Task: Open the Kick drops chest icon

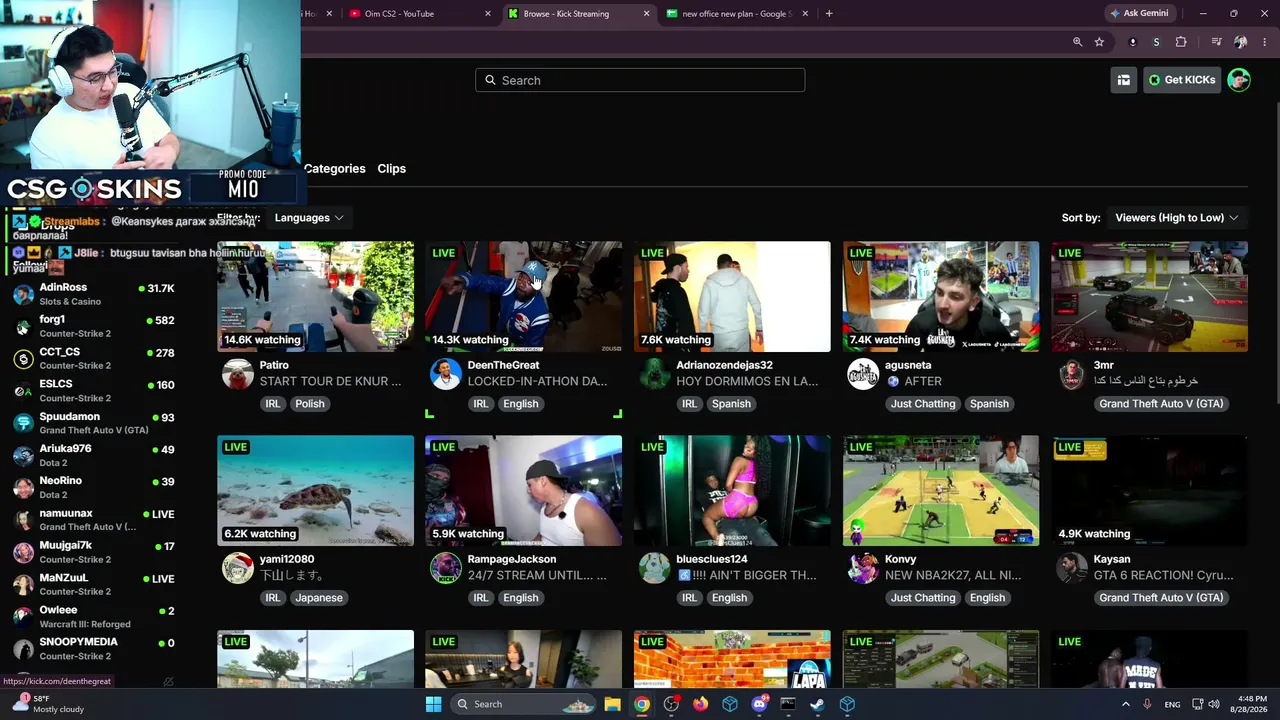Action: coord(1124,80)
